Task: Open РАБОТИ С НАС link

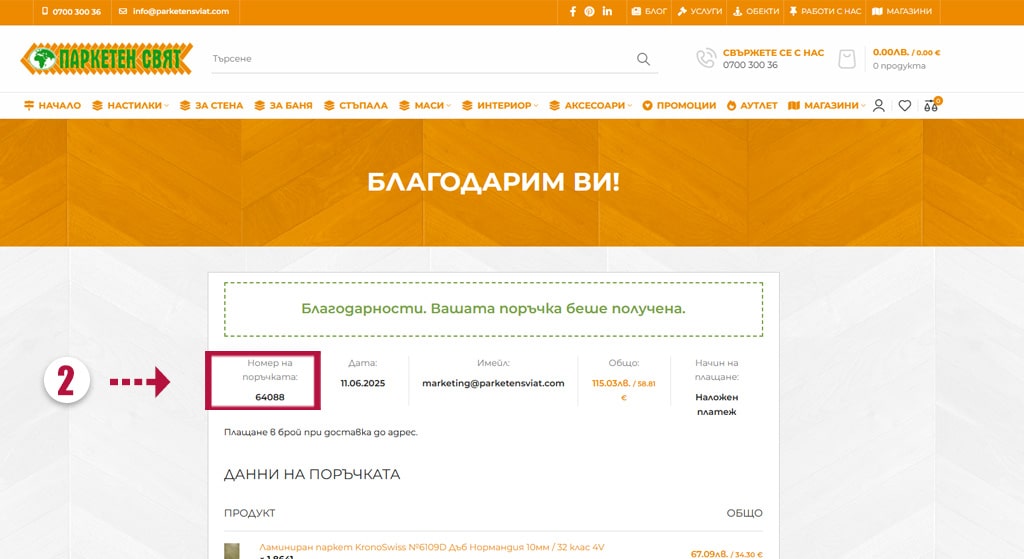Action: click(x=825, y=11)
